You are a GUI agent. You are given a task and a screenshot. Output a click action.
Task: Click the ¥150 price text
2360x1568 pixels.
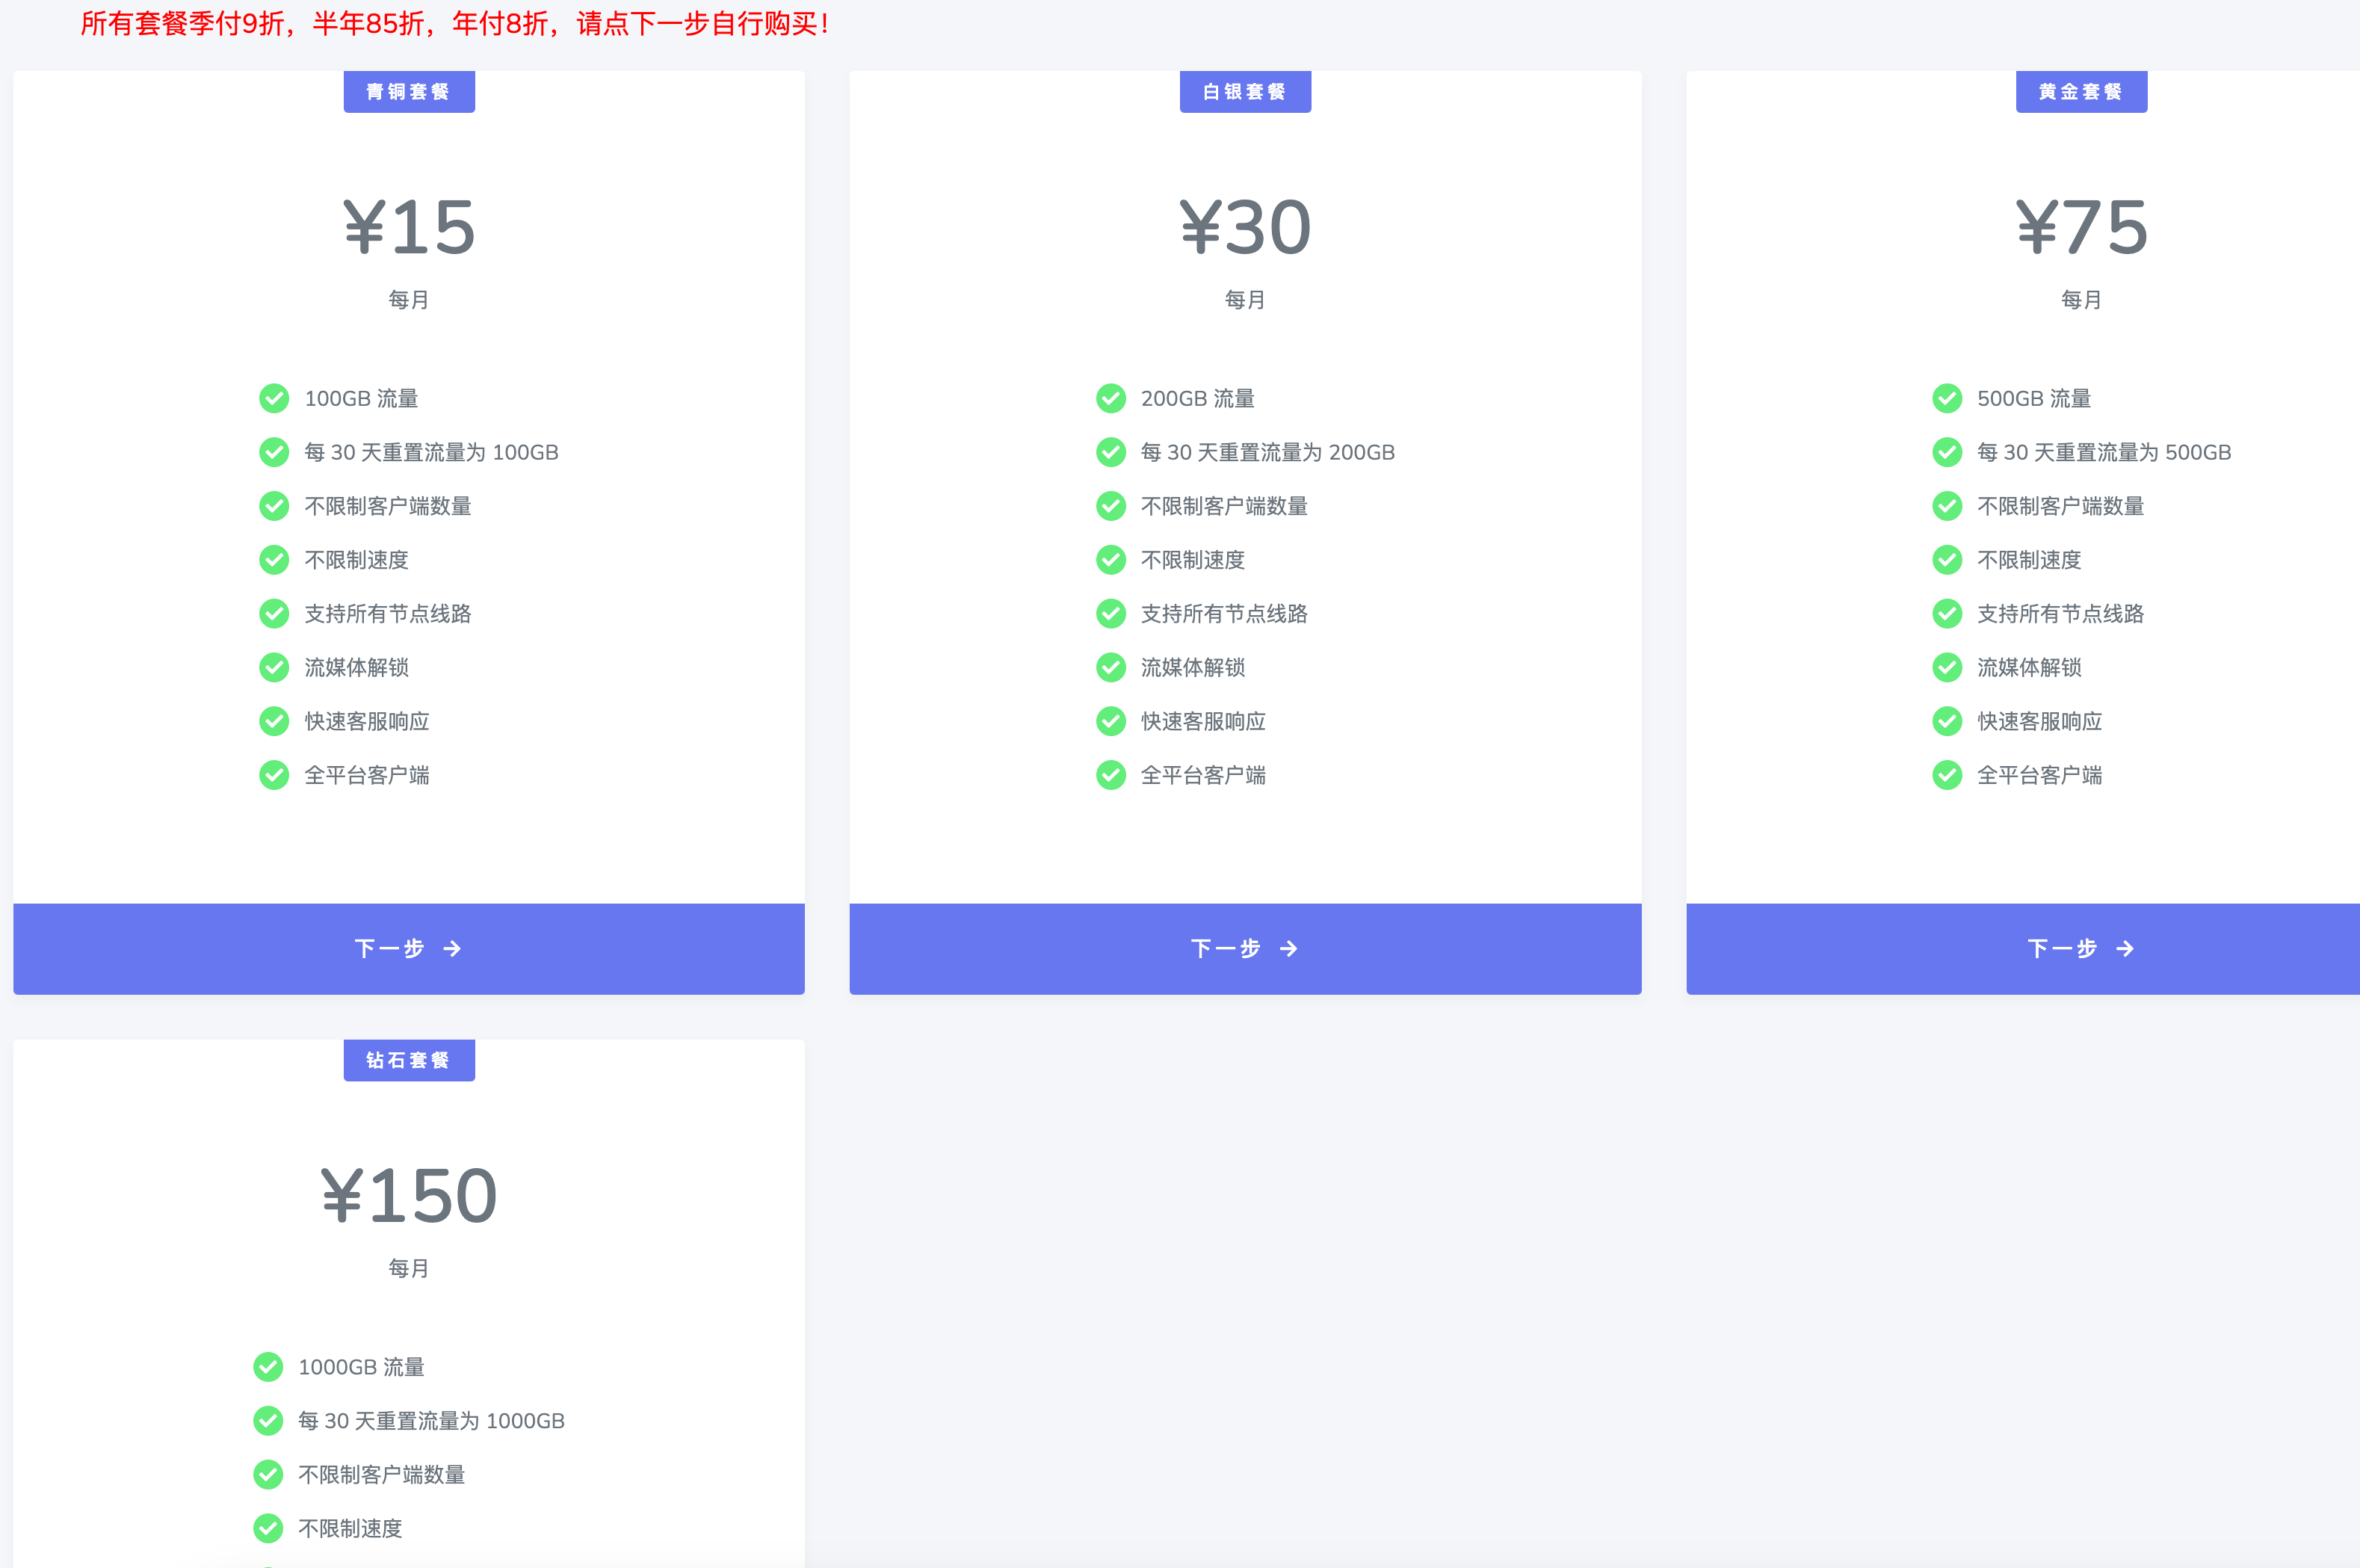(409, 1196)
